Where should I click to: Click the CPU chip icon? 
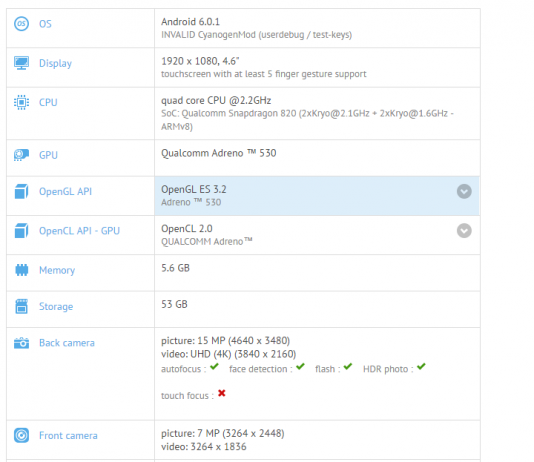pos(21,102)
